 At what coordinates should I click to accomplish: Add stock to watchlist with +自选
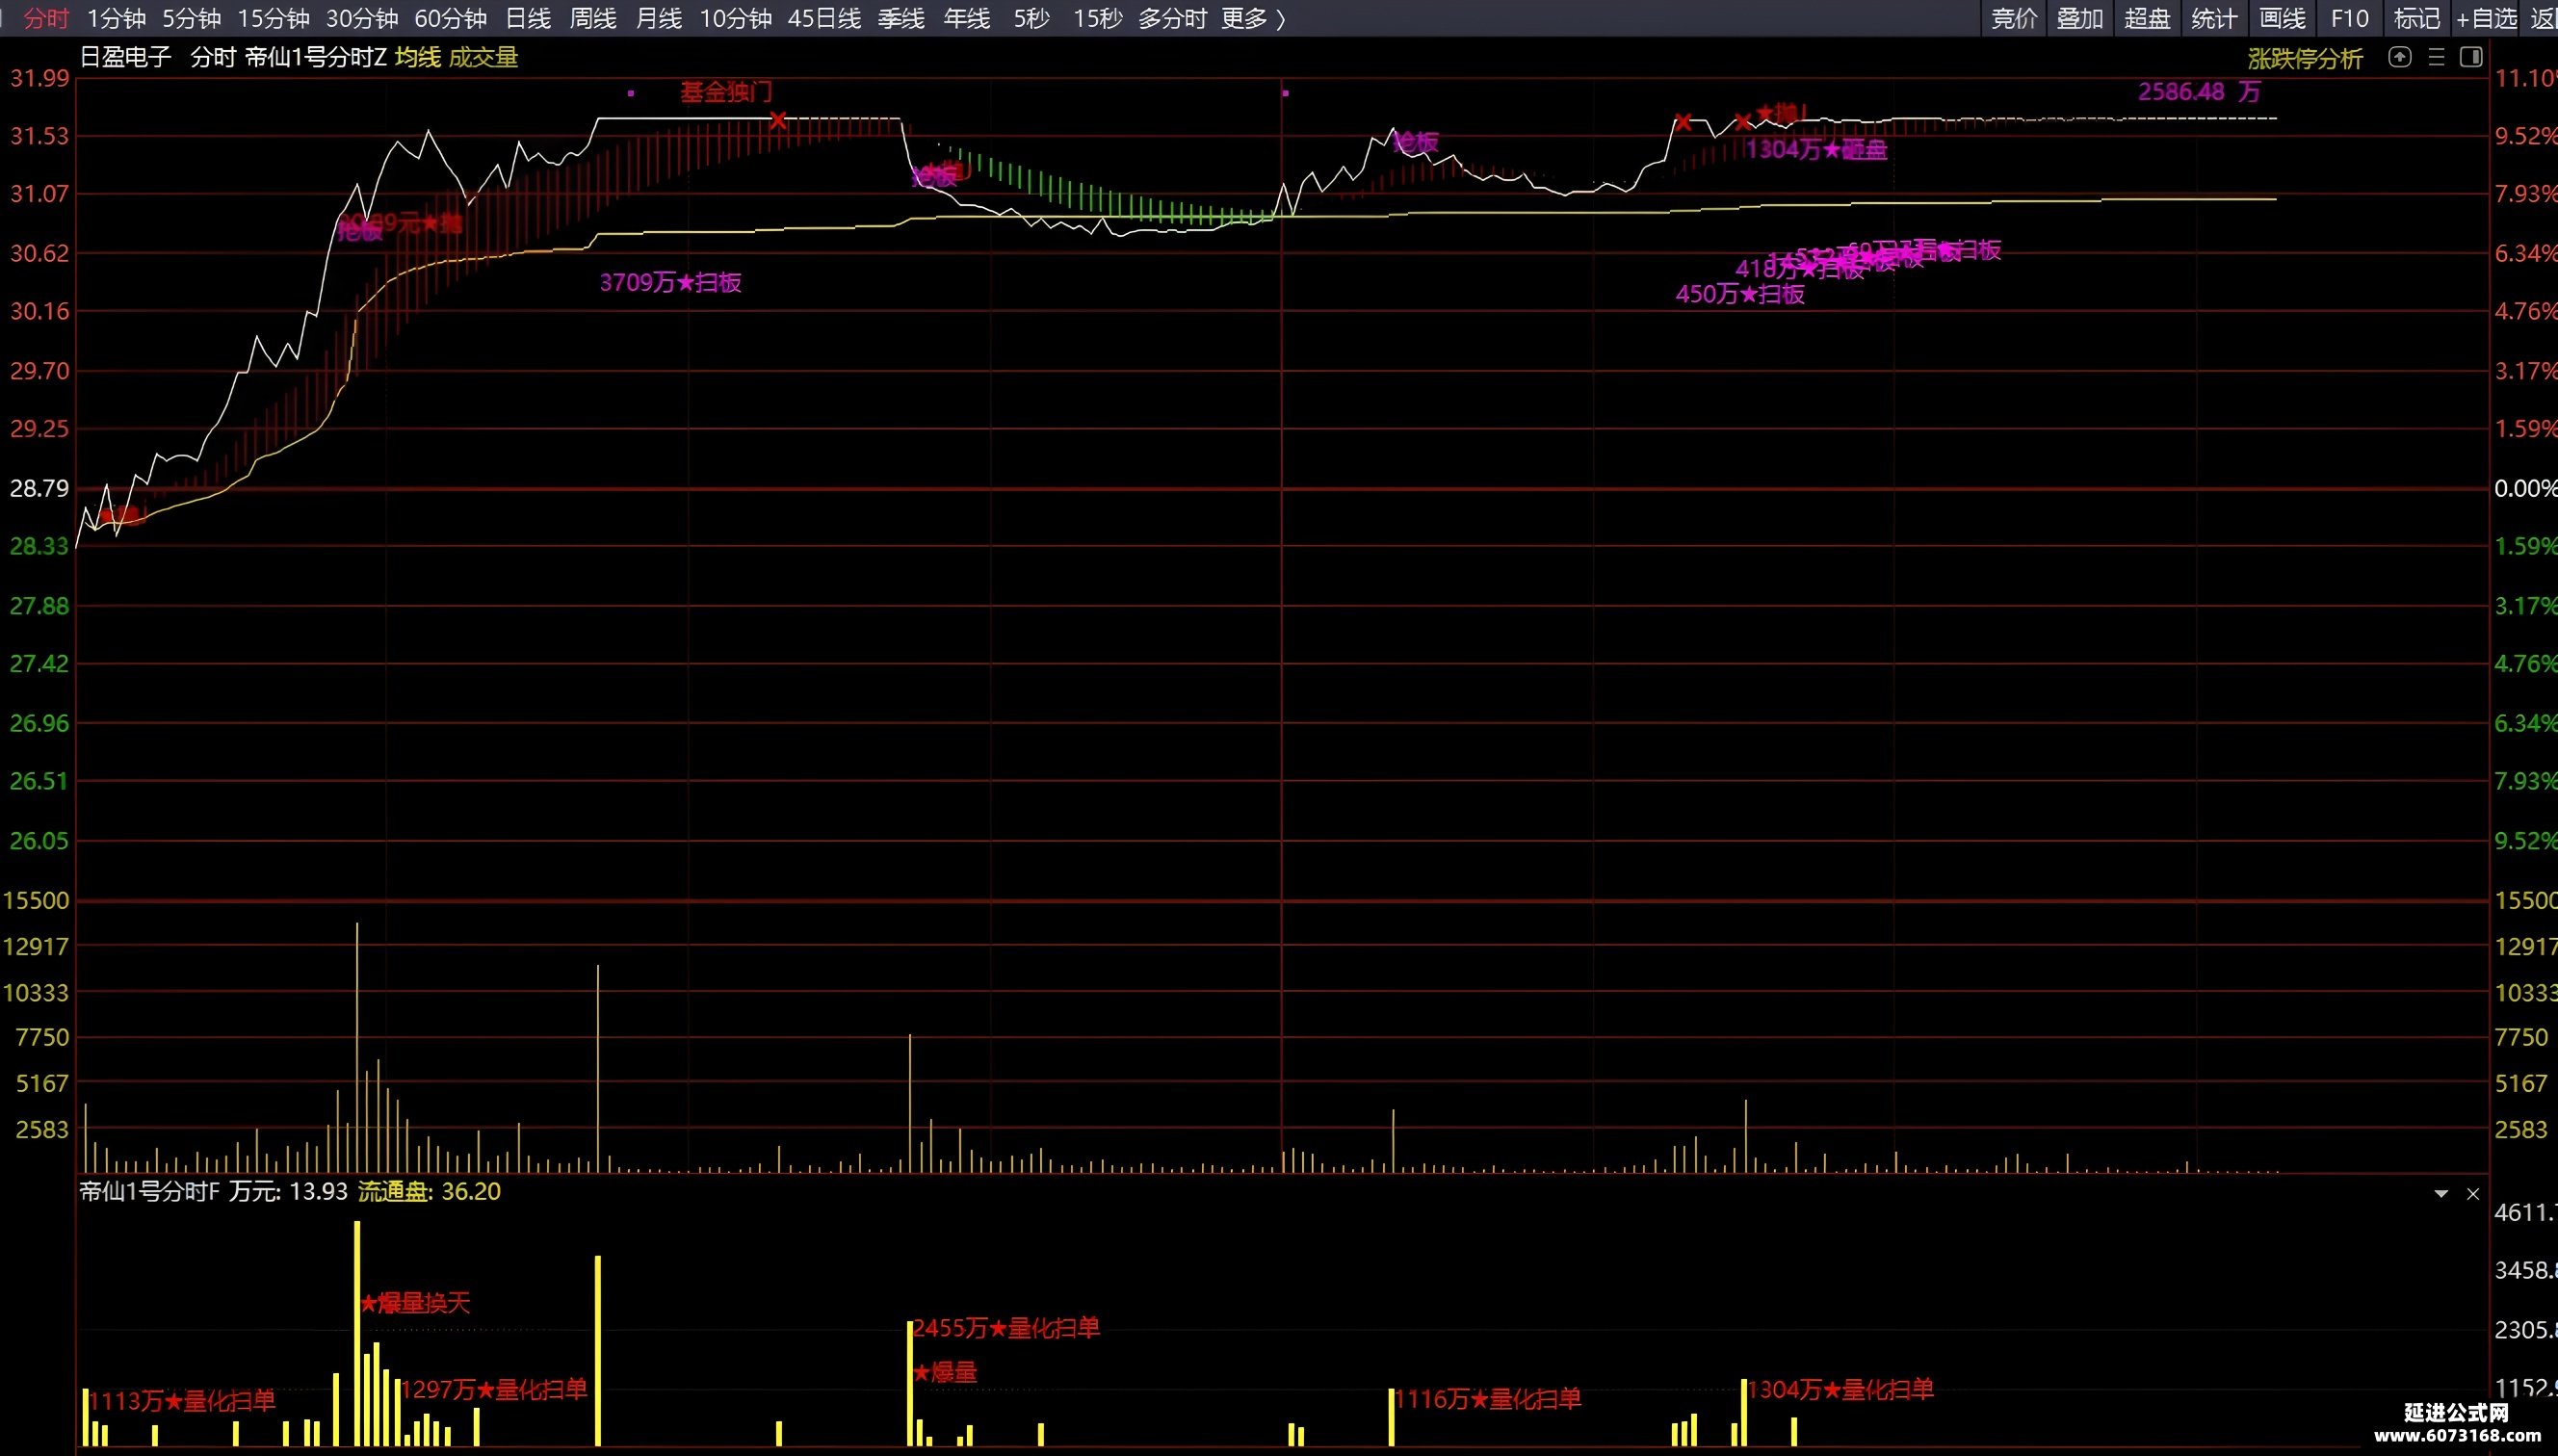point(2486,18)
